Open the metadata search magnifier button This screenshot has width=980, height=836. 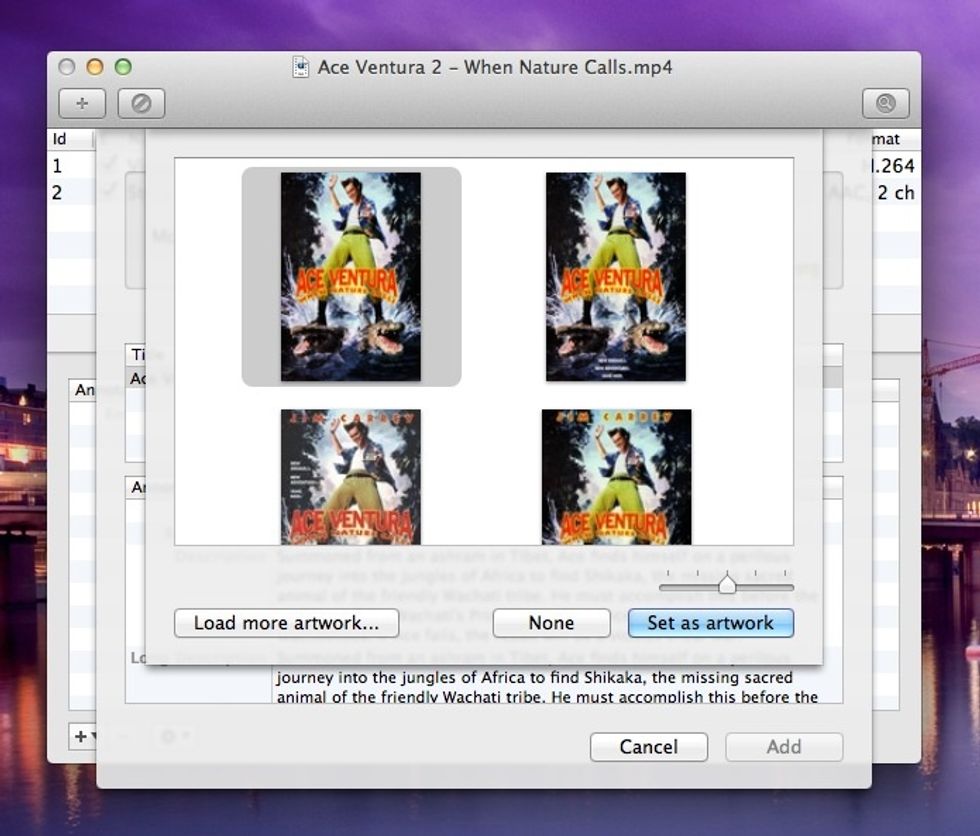click(x=886, y=103)
